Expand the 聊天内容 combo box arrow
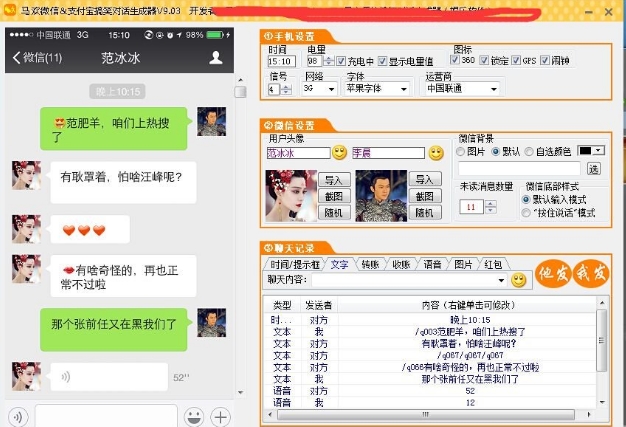 coord(501,280)
